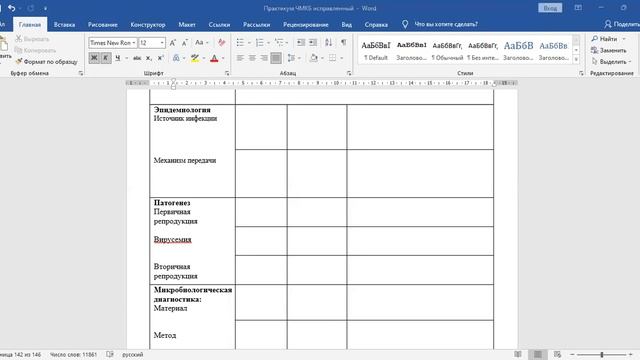Sort text alphabetically icon

pos(329,42)
